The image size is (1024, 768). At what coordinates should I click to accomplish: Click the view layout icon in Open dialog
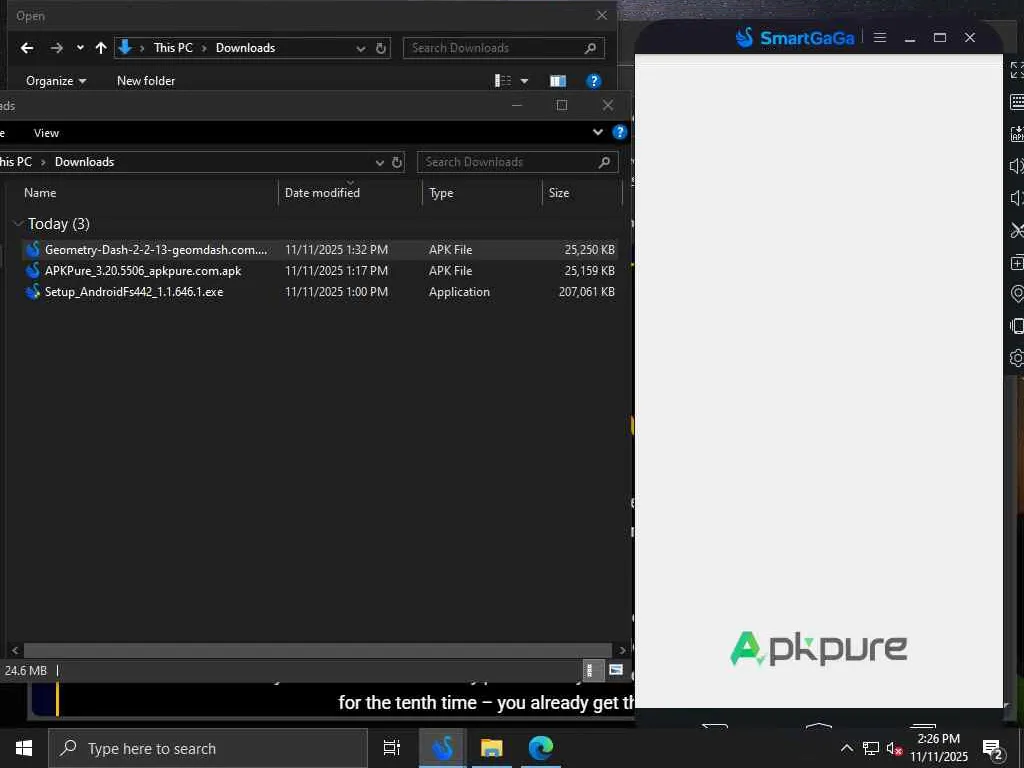(x=503, y=81)
